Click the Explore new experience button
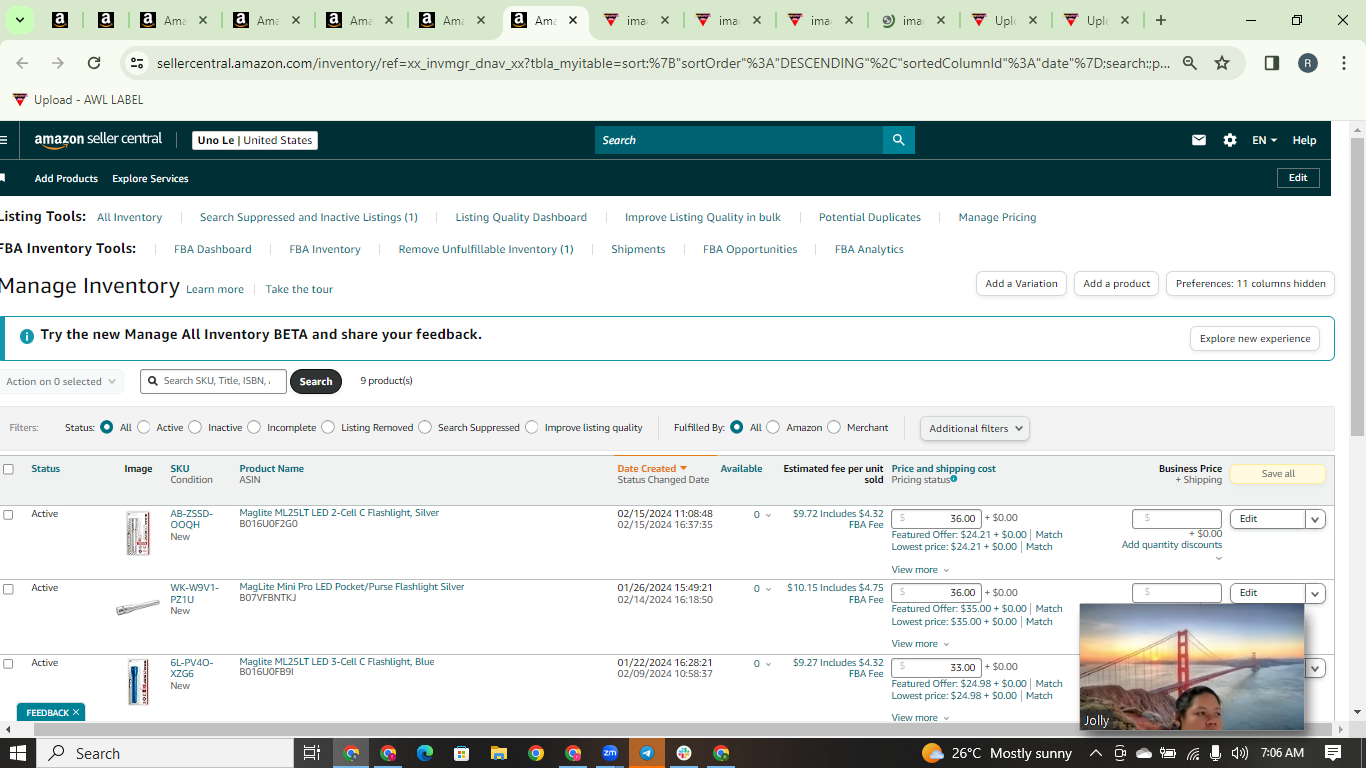 (x=1254, y=339)
